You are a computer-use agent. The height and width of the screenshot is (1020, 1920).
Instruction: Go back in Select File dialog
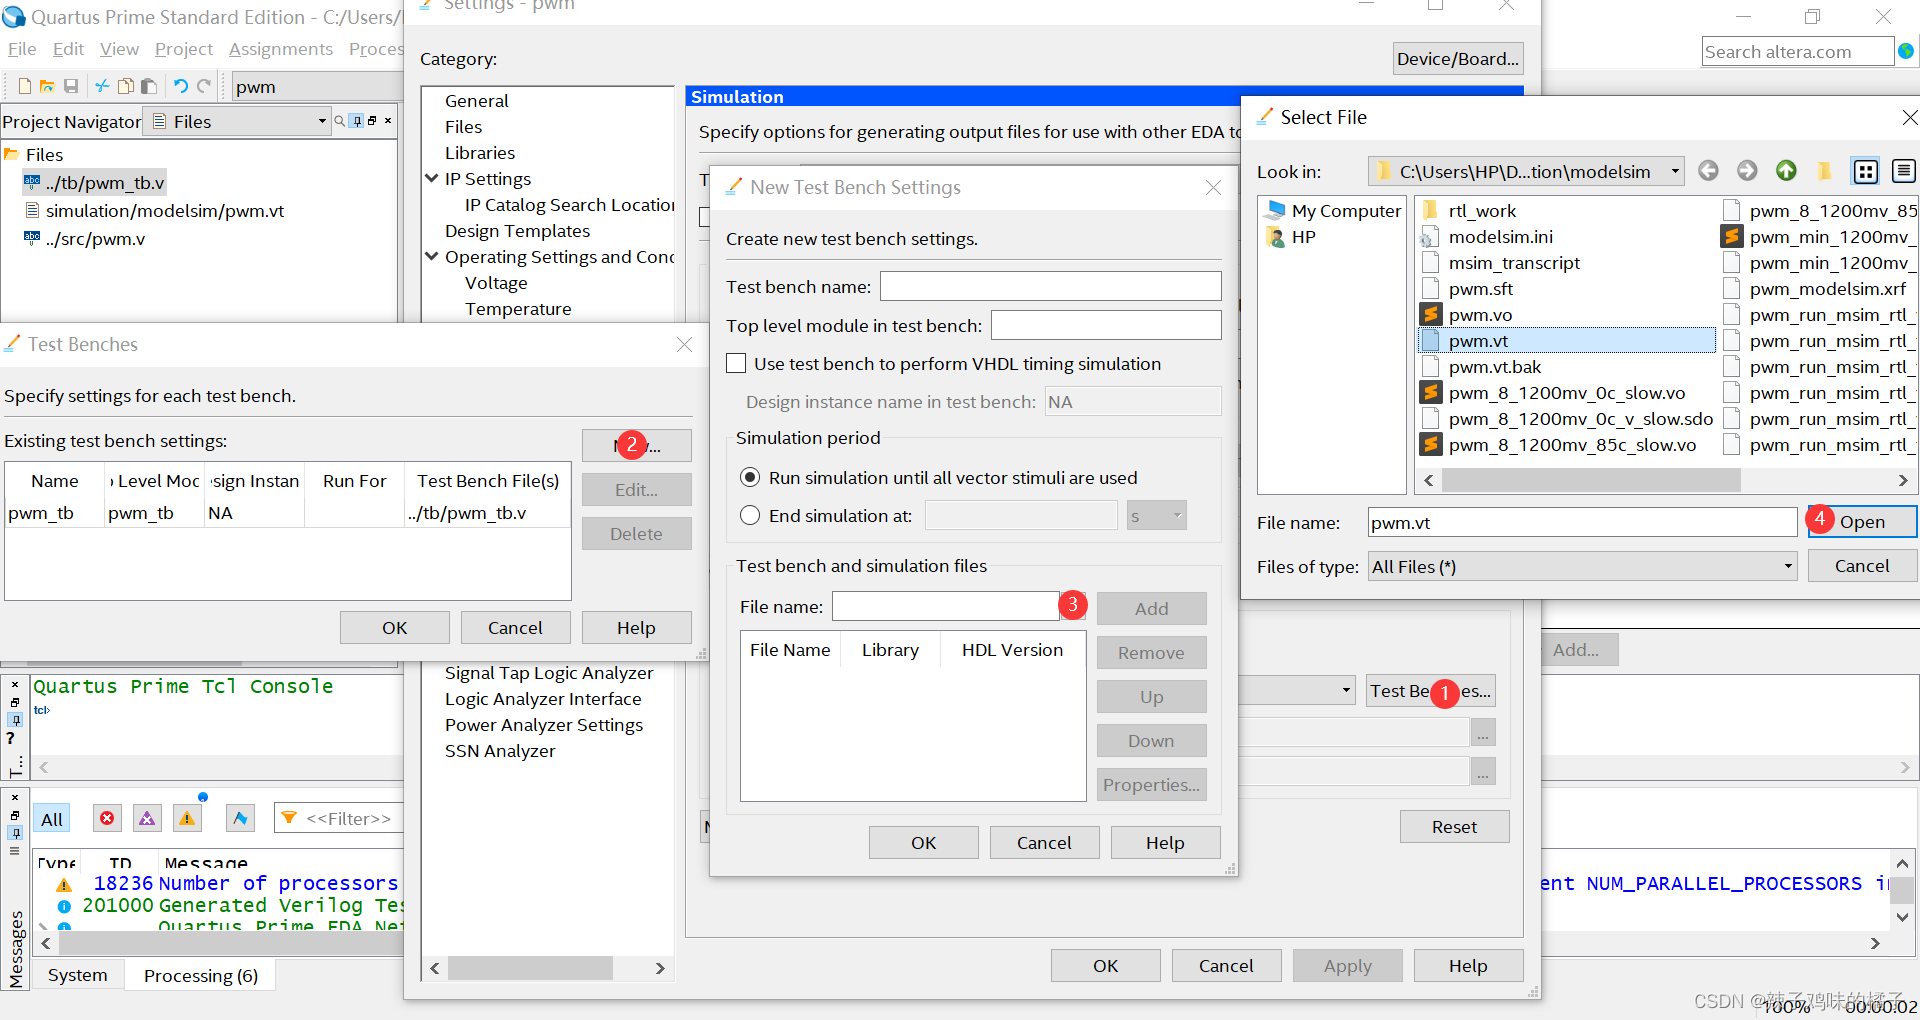pyautogui.click(x=1708, y=171)
